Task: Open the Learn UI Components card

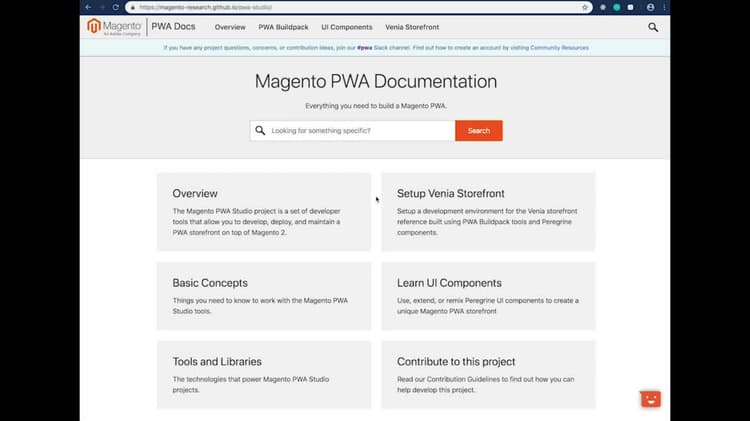Action: [488, 296]
